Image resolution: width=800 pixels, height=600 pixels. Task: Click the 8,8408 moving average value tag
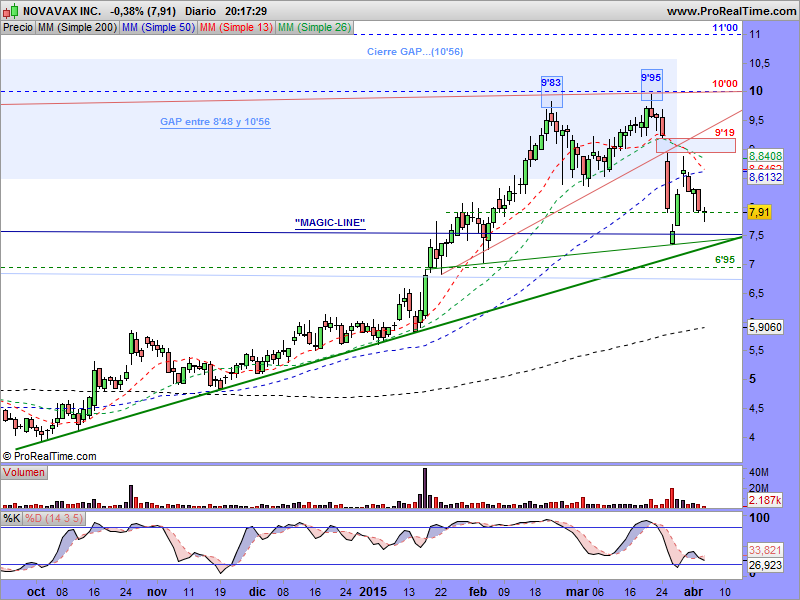click(765, 156)
